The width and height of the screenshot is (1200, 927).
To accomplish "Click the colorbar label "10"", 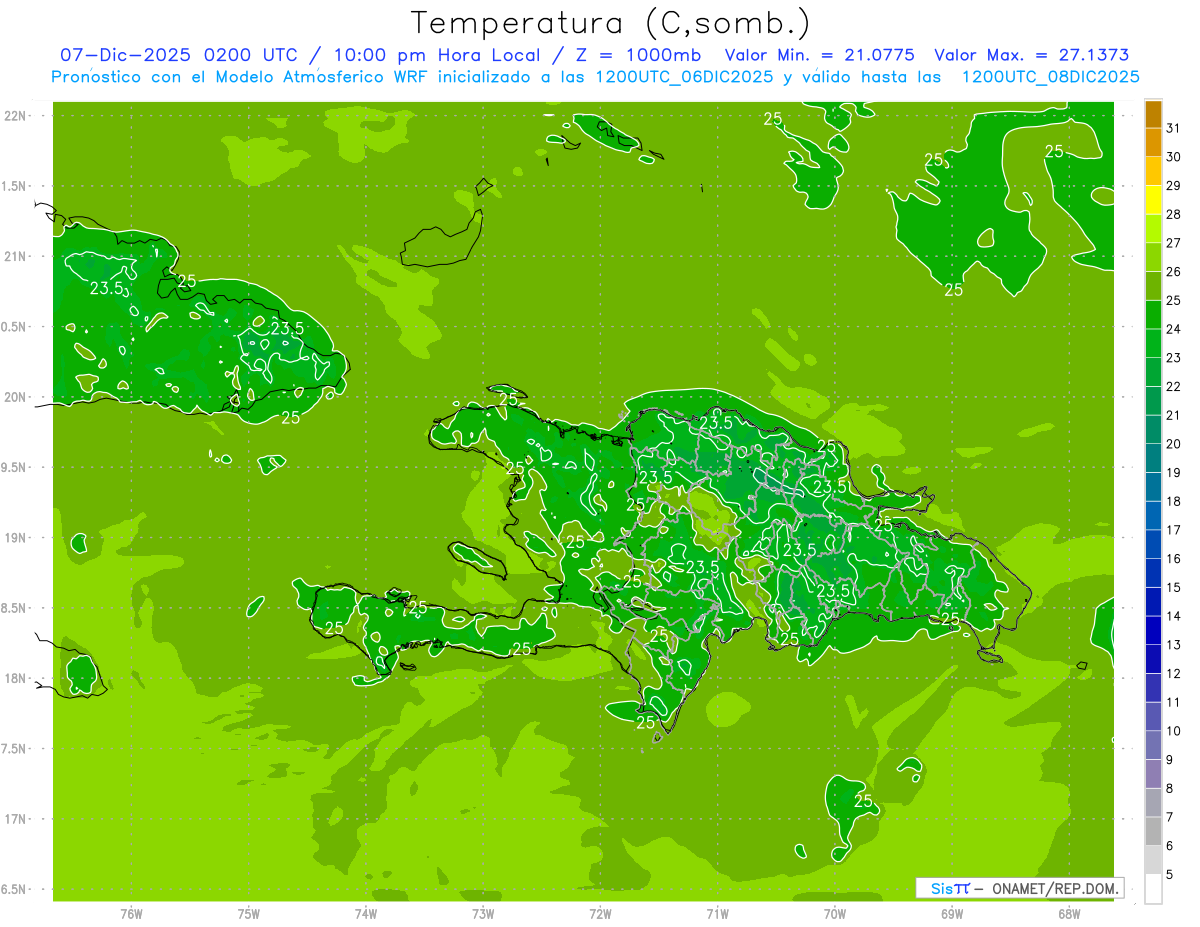I will (x=1173, y=731).
